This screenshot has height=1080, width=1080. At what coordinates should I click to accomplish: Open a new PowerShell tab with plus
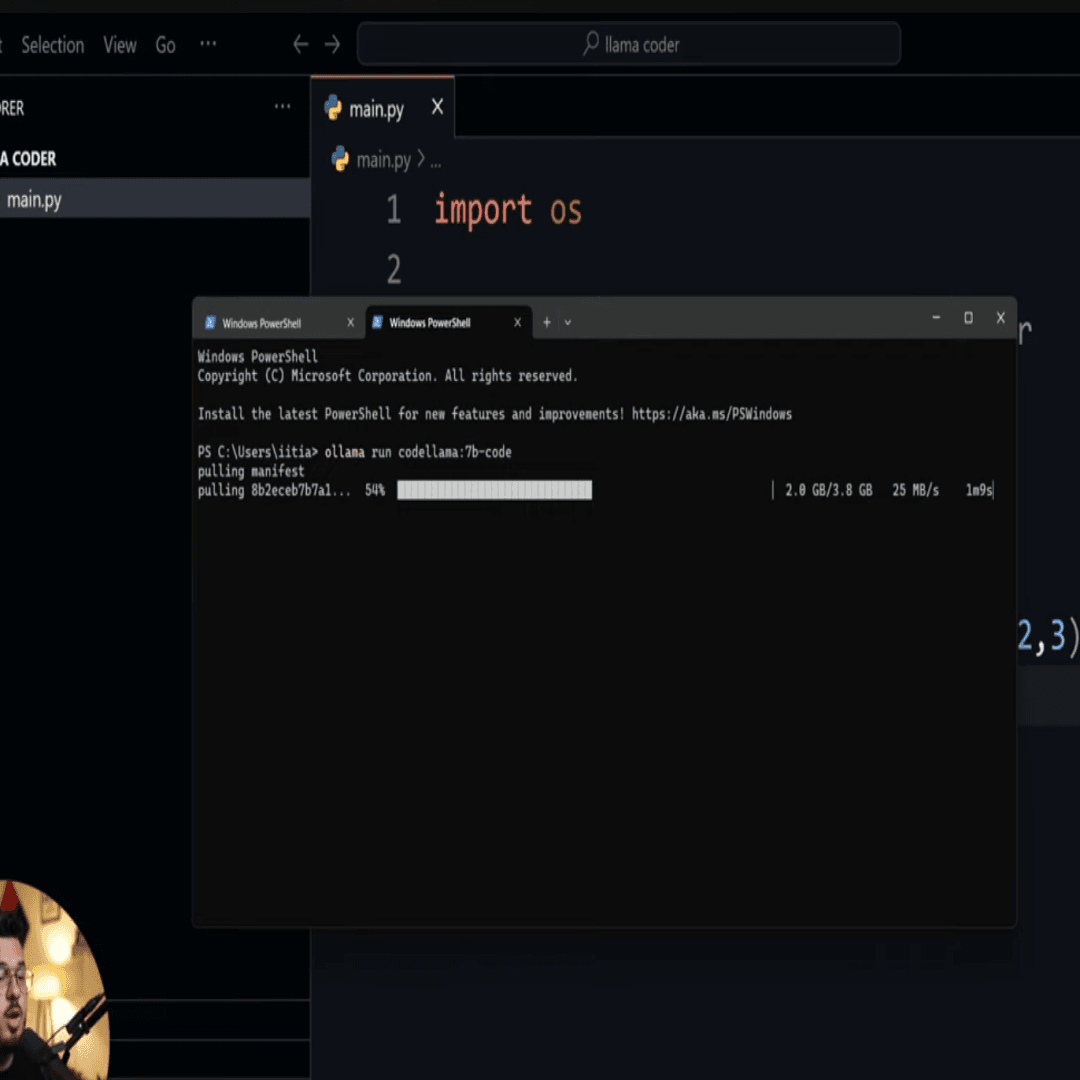pos(547,323)
